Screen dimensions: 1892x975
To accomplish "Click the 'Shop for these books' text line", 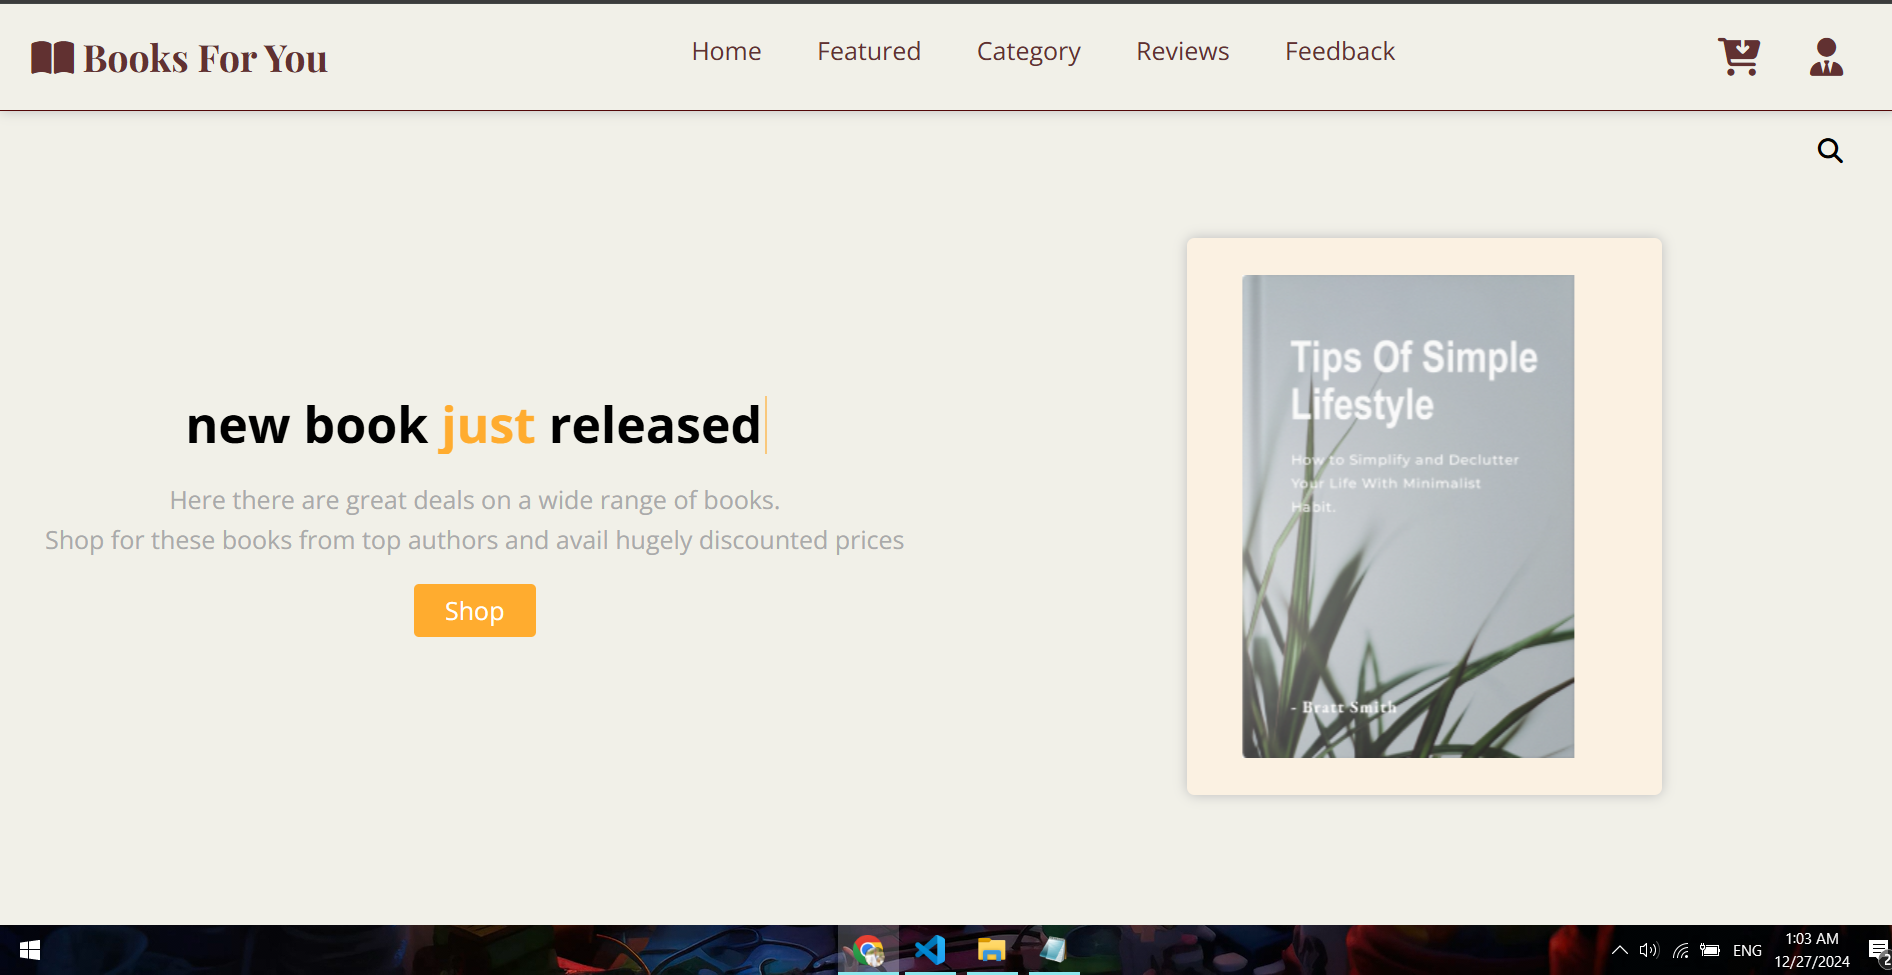I will [x=475, y=540].
